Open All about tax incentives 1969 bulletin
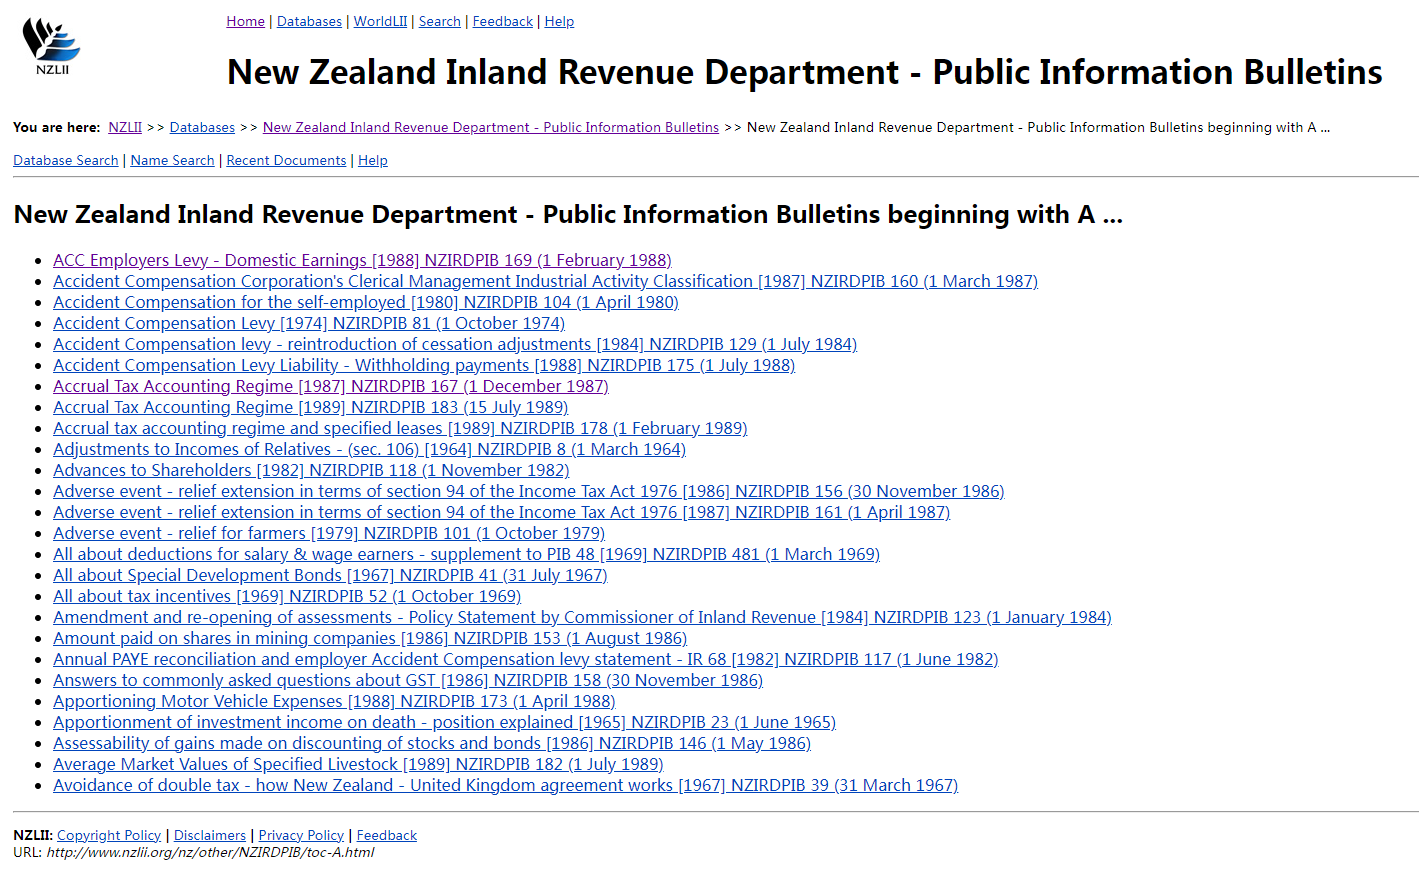The image size is (1419, 871). click(x=287, y=596)
